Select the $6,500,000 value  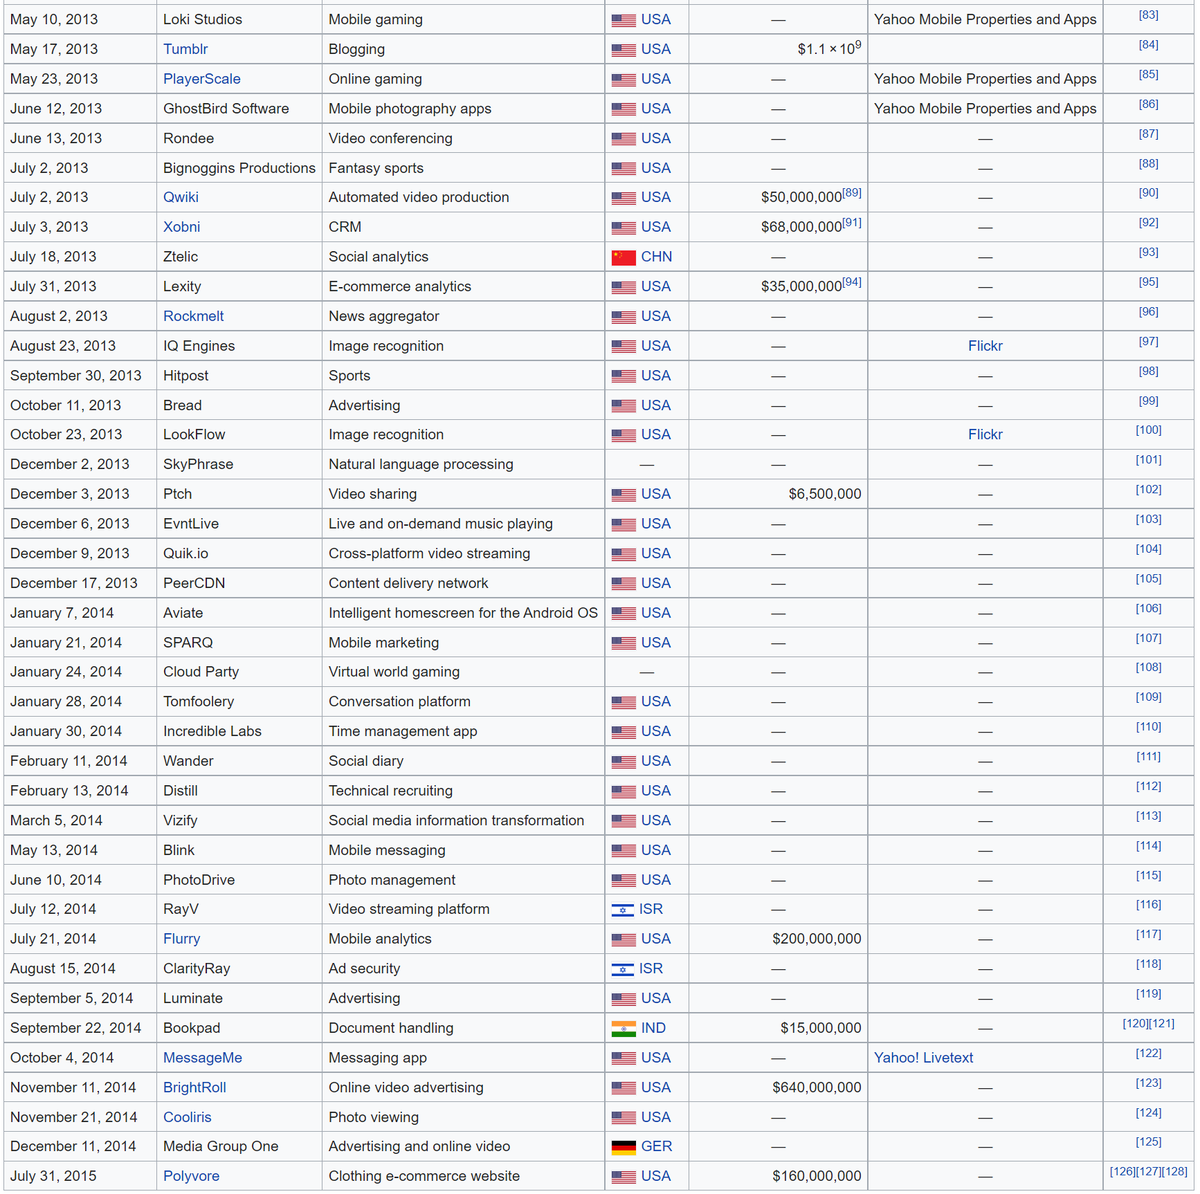pos(825,494)
